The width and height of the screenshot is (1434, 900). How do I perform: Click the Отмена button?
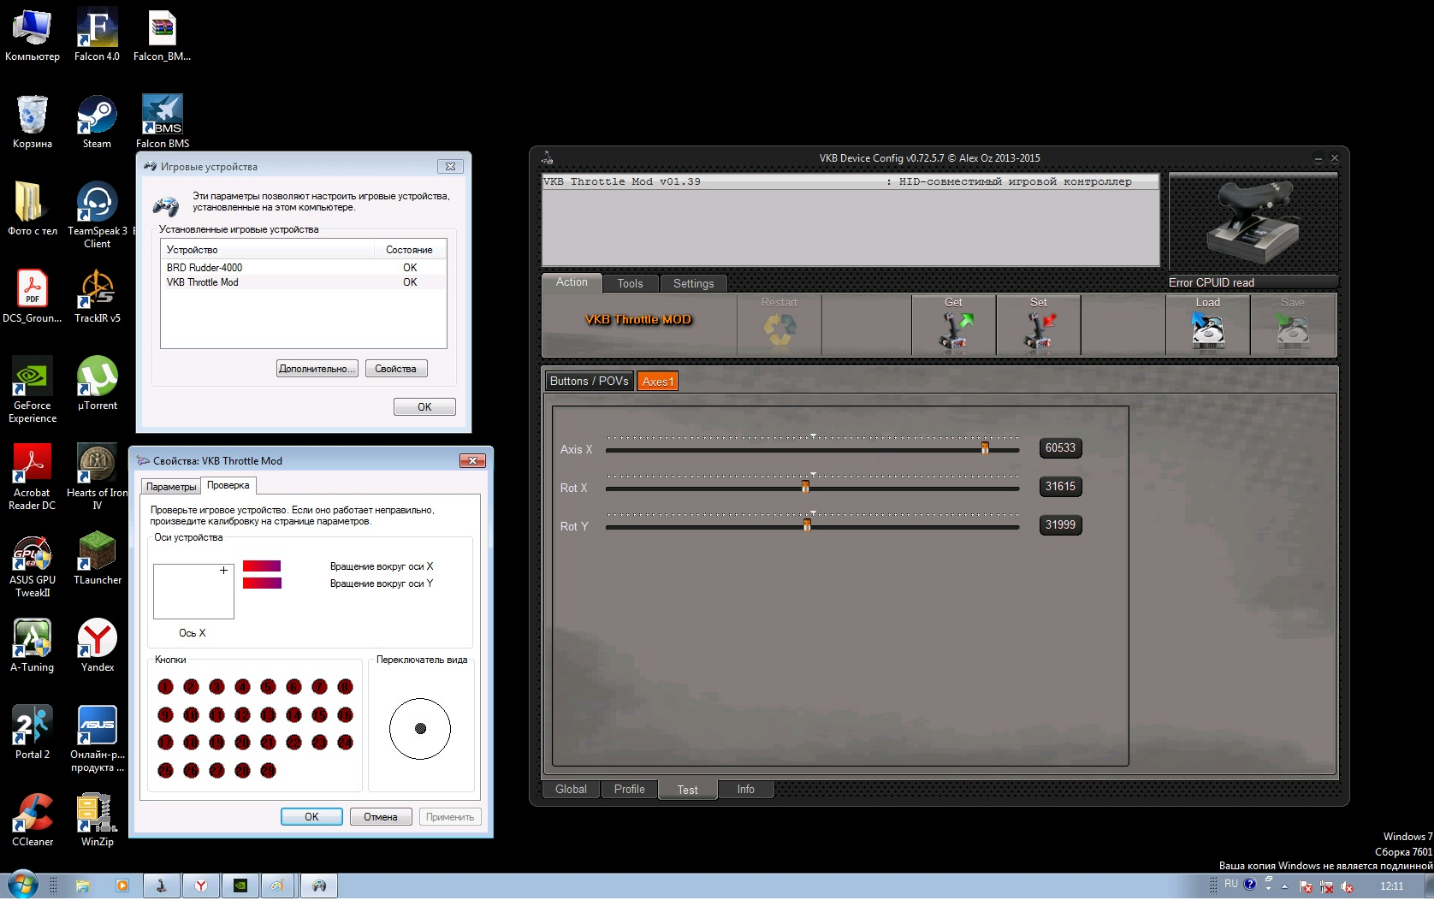coord(381,817)
